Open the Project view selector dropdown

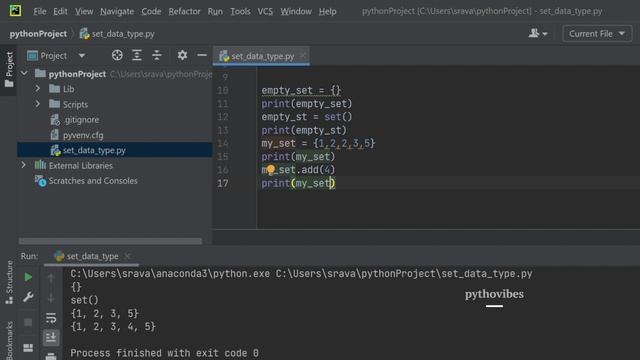[56, 56]
